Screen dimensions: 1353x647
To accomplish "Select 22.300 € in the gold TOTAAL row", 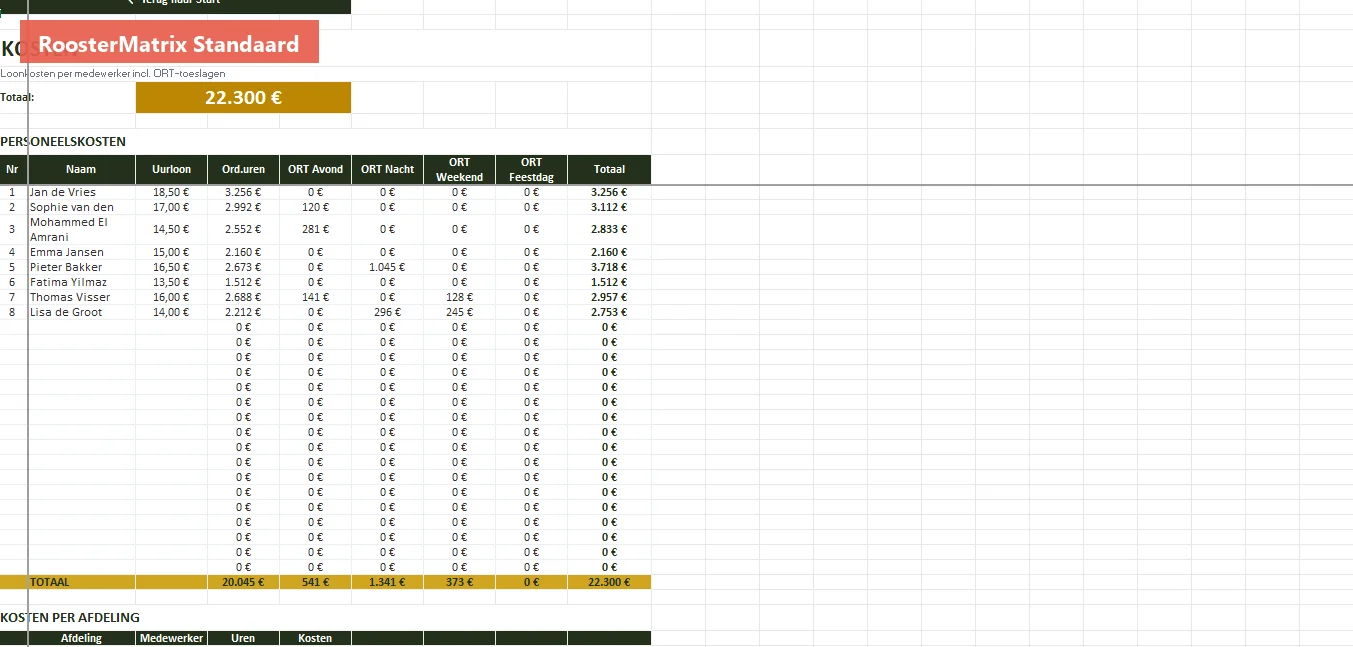I will point(609,582).
